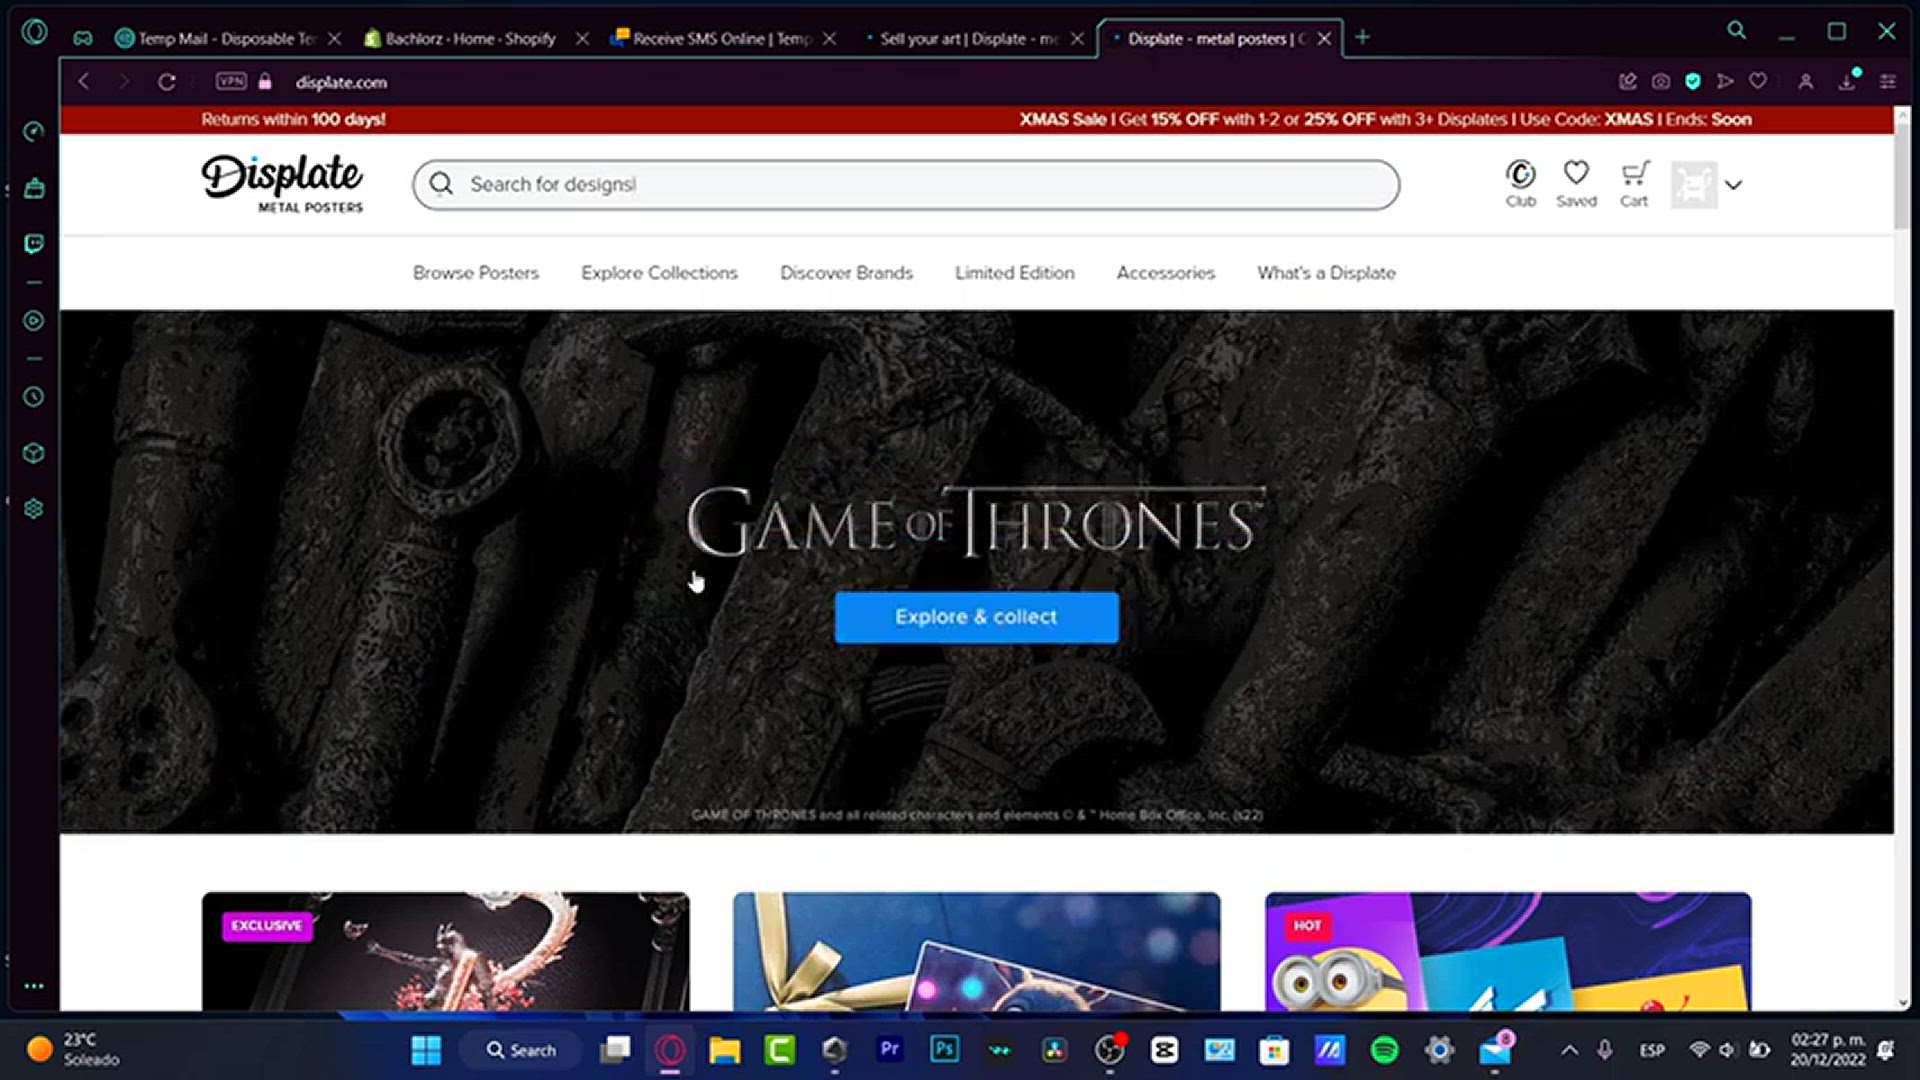
Task: Open Twitch icon in sidebar
Action: coord(34,244)
